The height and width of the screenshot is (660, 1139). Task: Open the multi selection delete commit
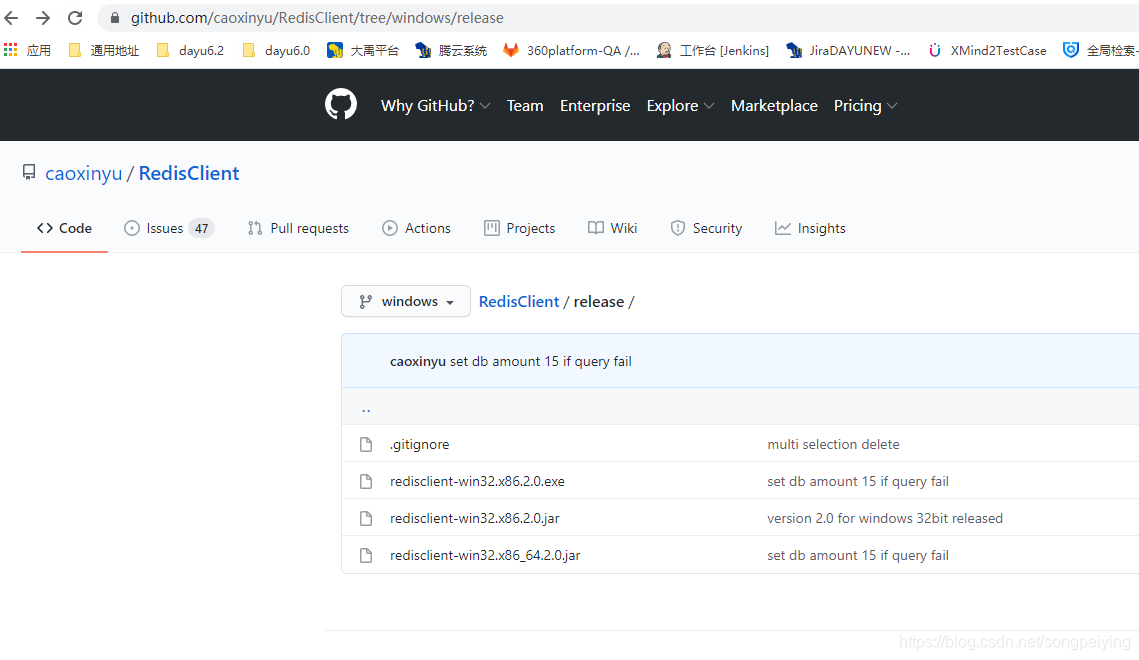pyautogui.click(x=833, y=444)
